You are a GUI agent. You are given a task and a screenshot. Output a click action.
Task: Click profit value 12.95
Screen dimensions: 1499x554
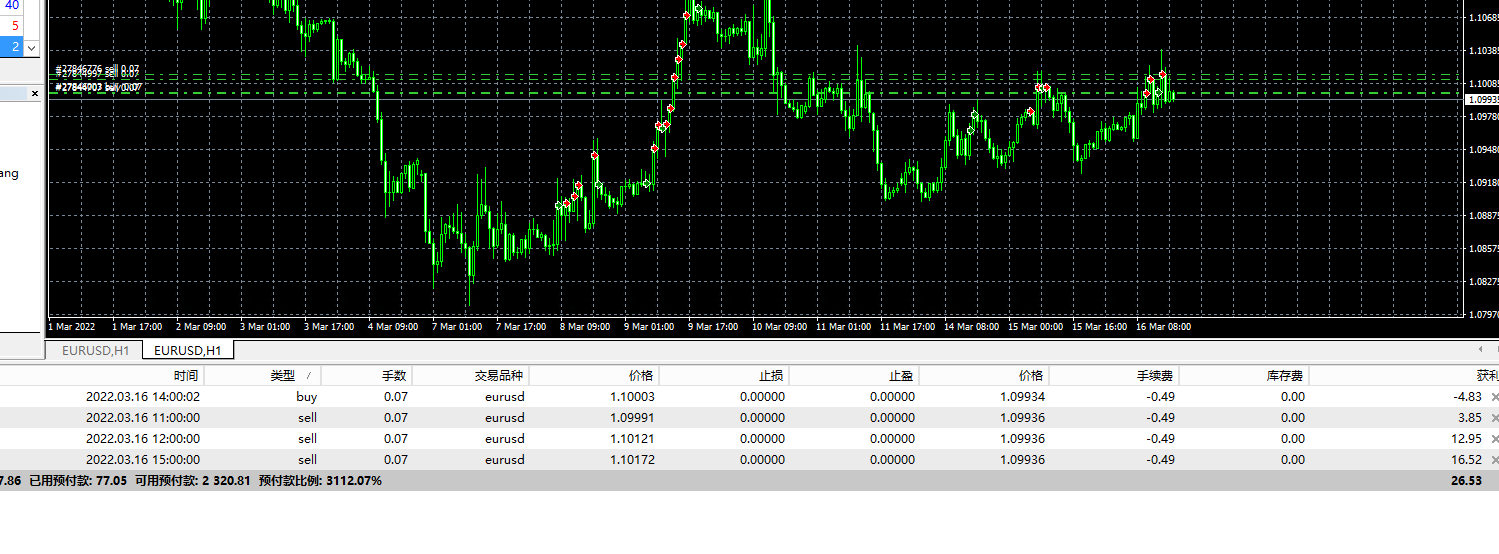click(1467, 439)
